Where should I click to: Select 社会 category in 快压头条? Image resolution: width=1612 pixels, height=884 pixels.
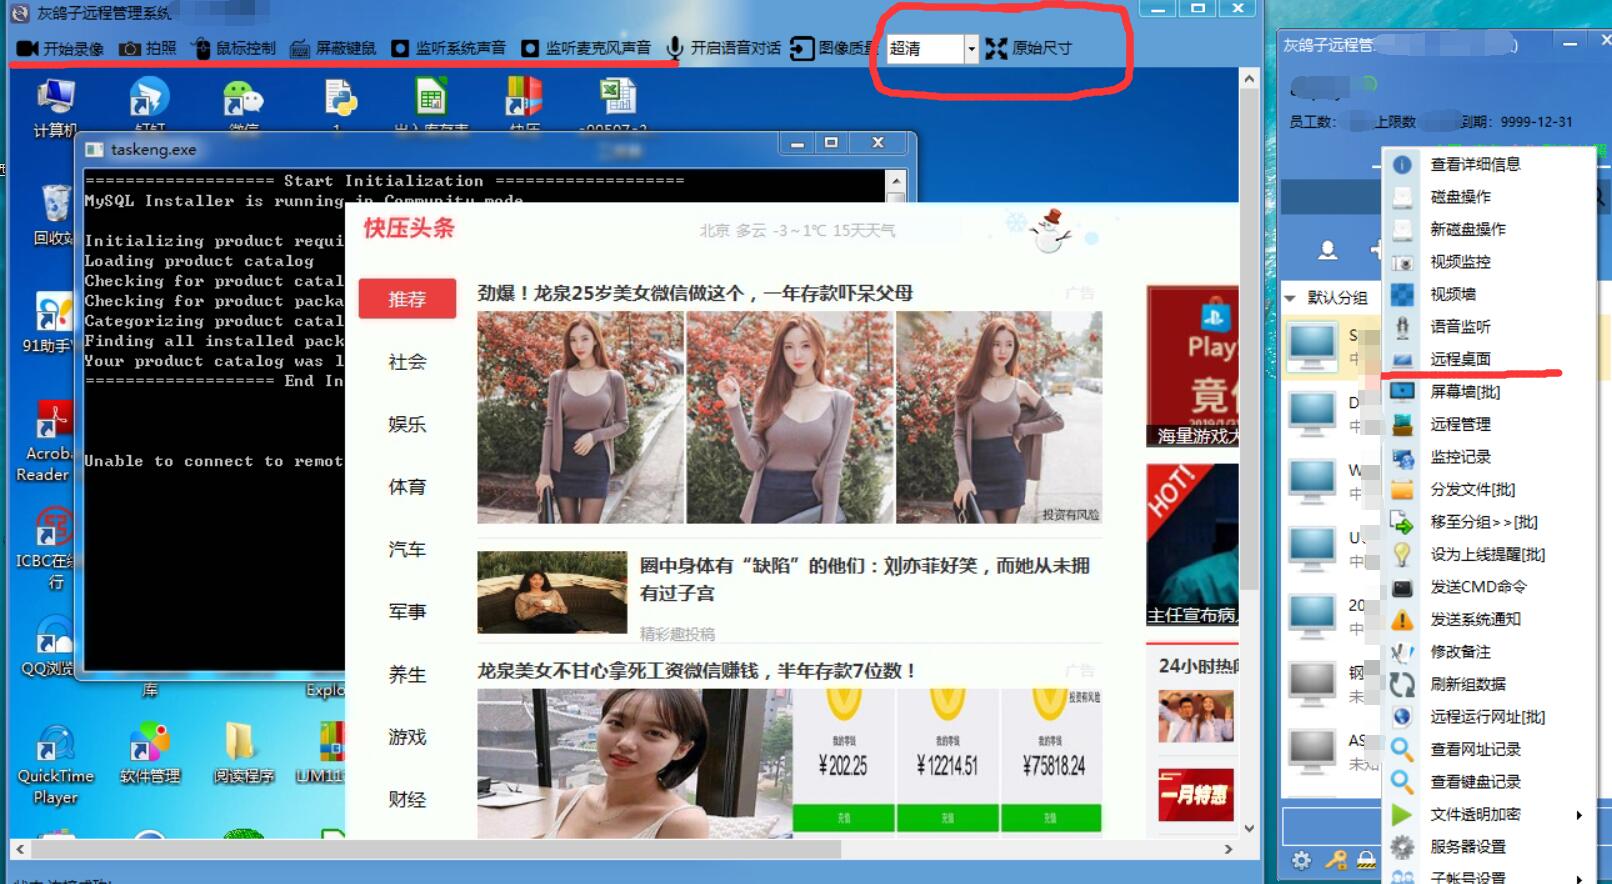407,362
